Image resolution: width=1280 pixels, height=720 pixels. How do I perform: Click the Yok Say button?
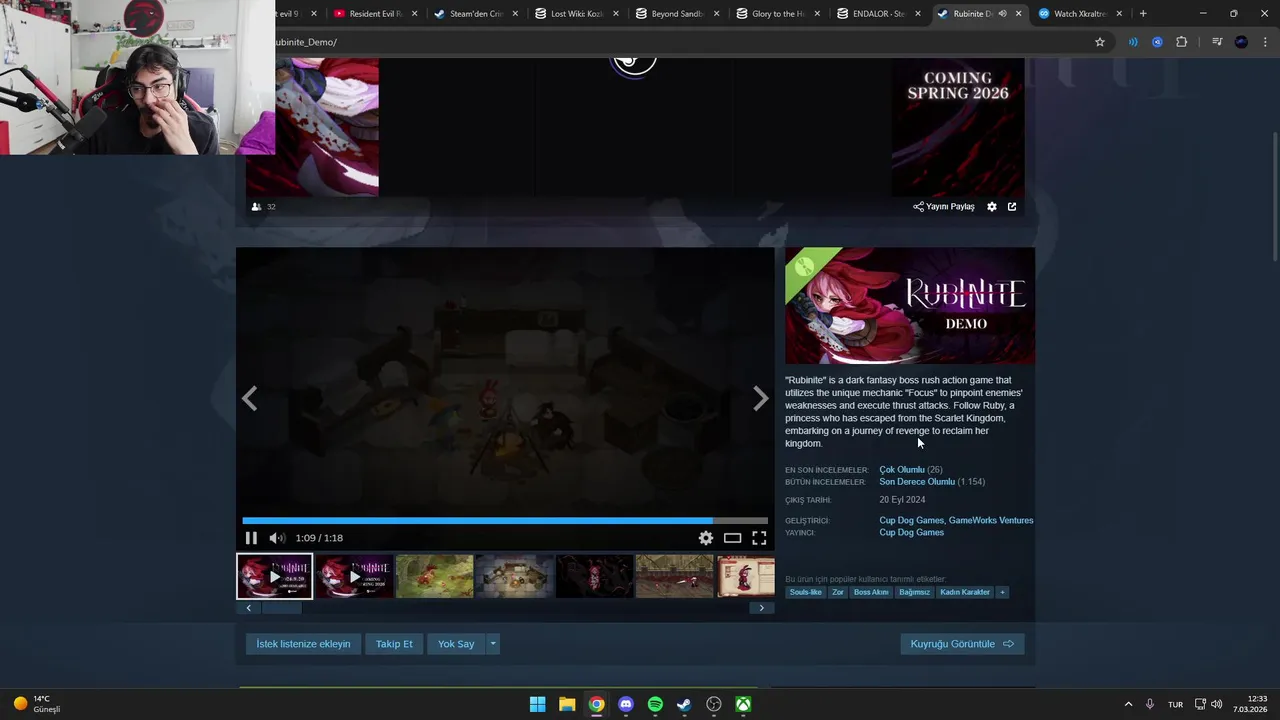[x=456, y=644]
